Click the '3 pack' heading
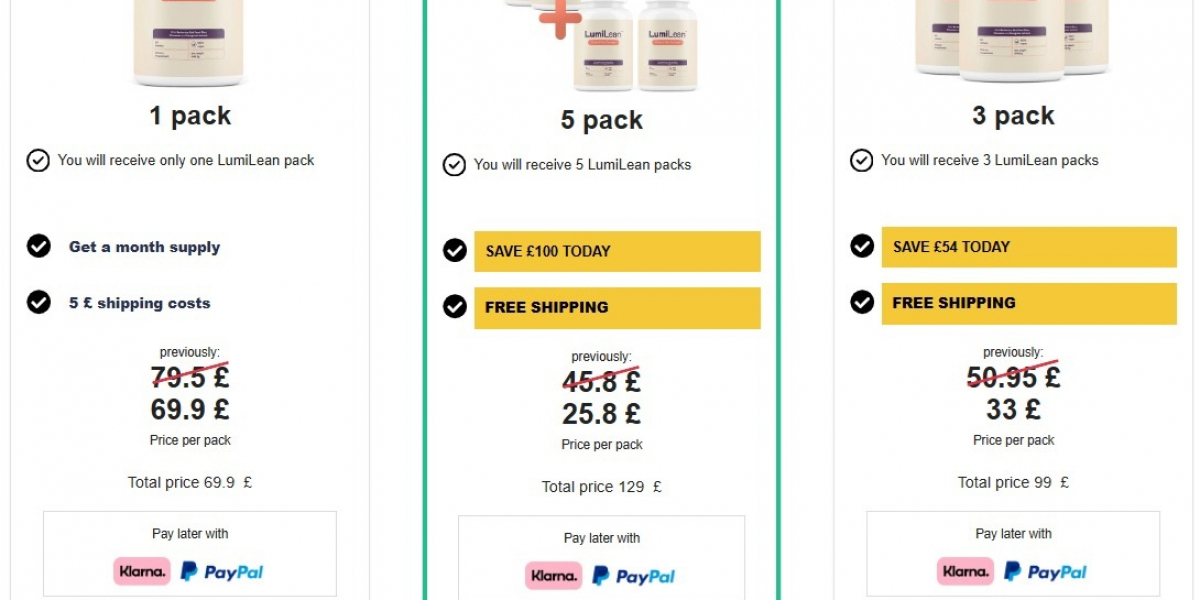1200x600 pixels. pyautogui.click(x=1013, y=116)
